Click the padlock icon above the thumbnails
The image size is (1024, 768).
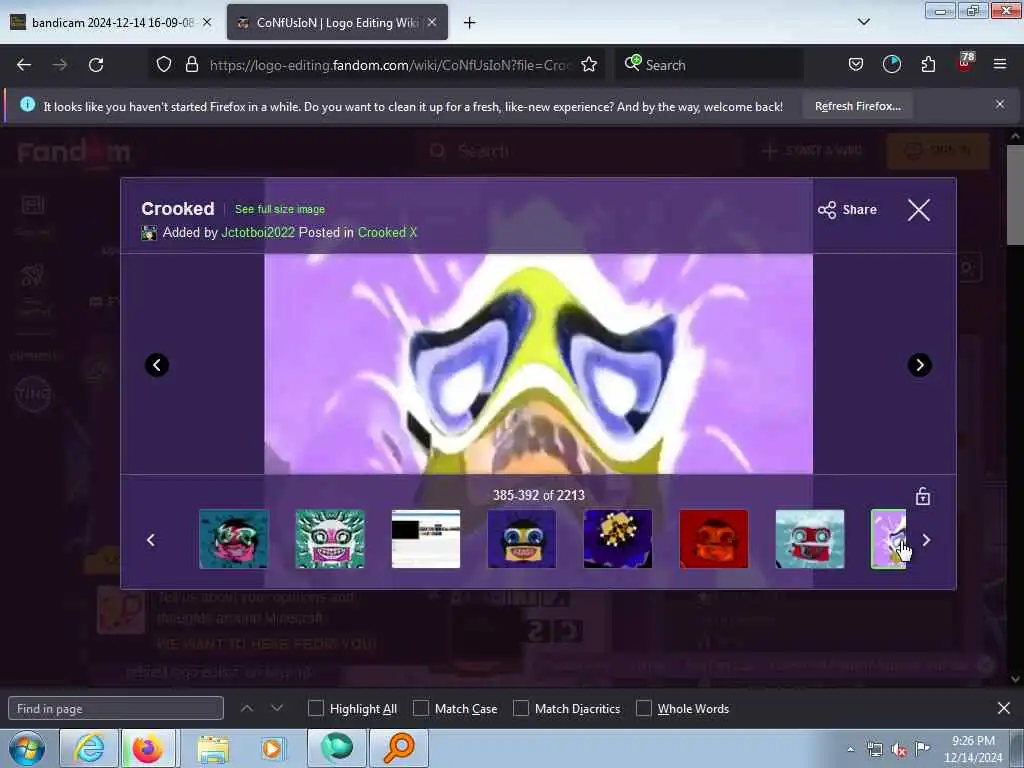pos(923,496)
